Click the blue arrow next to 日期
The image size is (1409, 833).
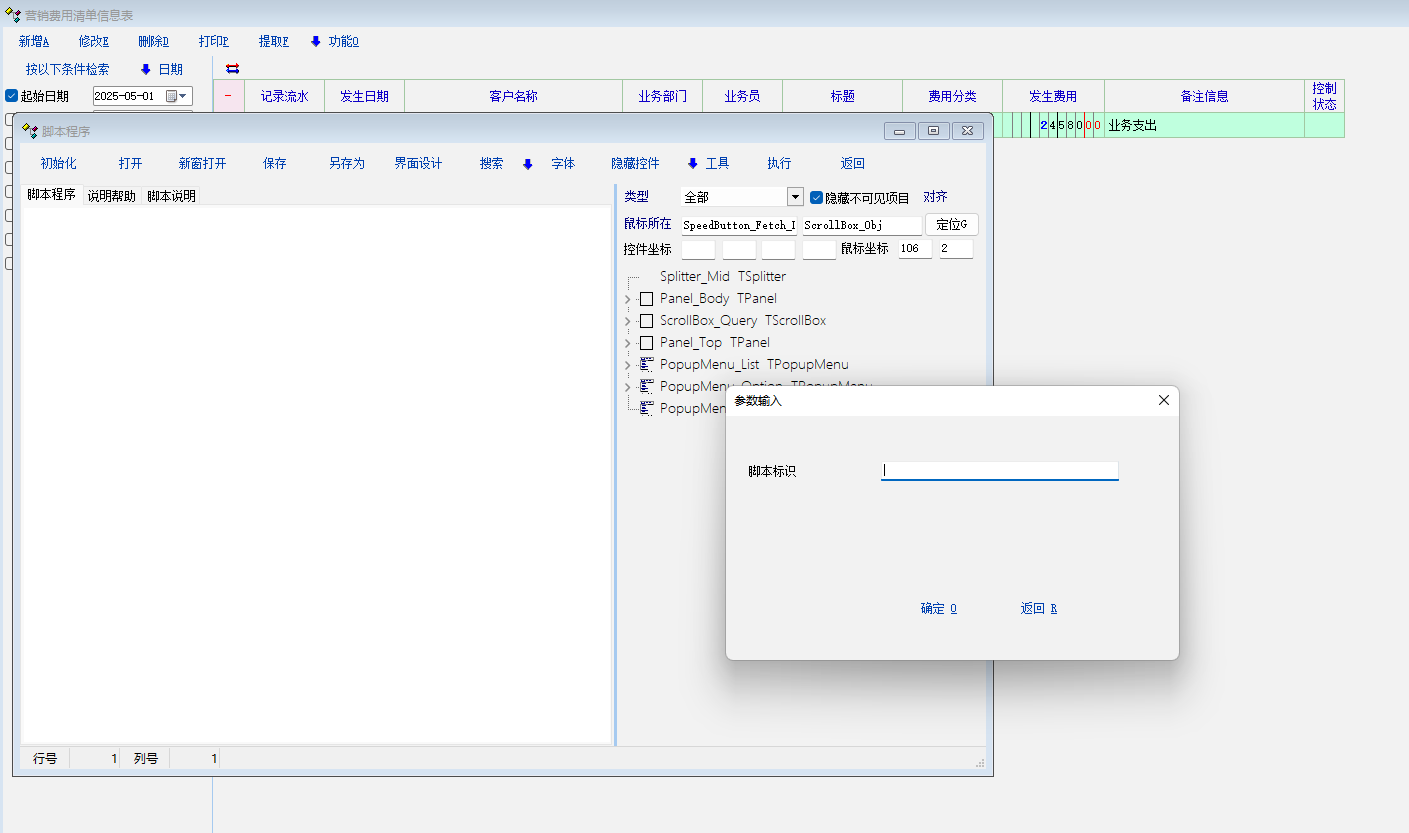(146, 70)
